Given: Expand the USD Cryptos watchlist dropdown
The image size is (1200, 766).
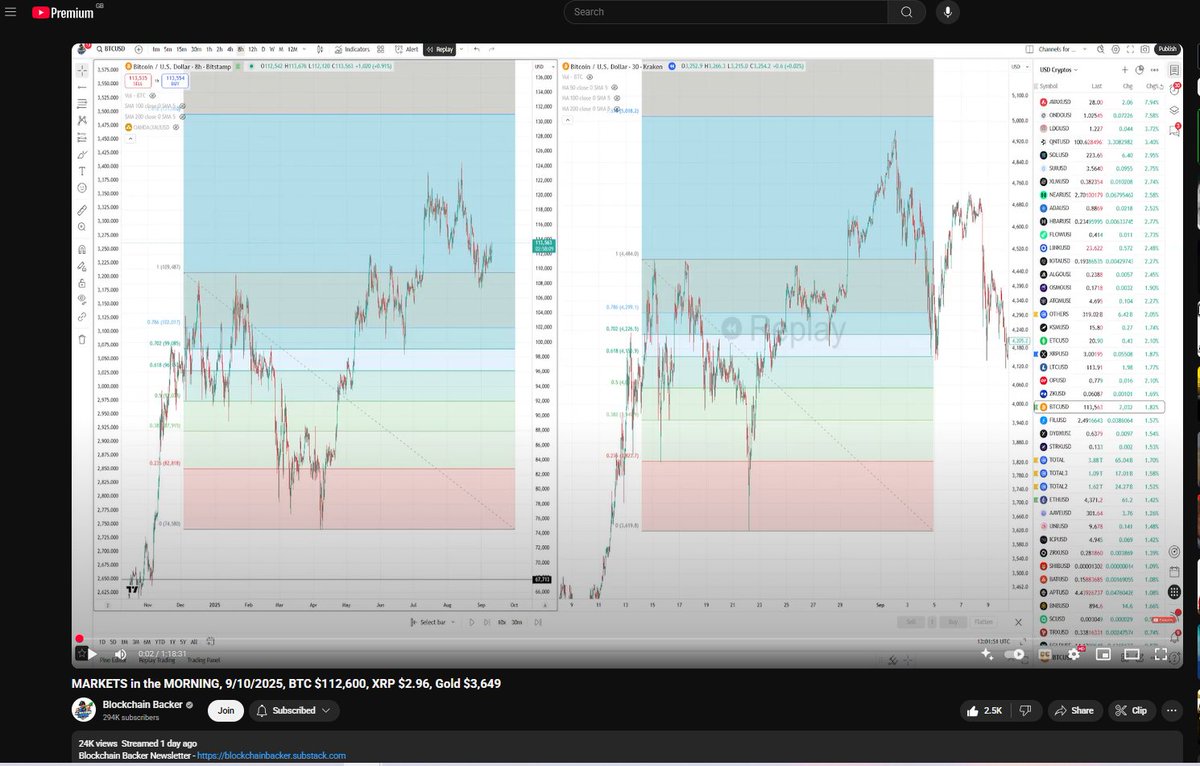Looking at the screenshot, I should click(x=1059, y=70).
